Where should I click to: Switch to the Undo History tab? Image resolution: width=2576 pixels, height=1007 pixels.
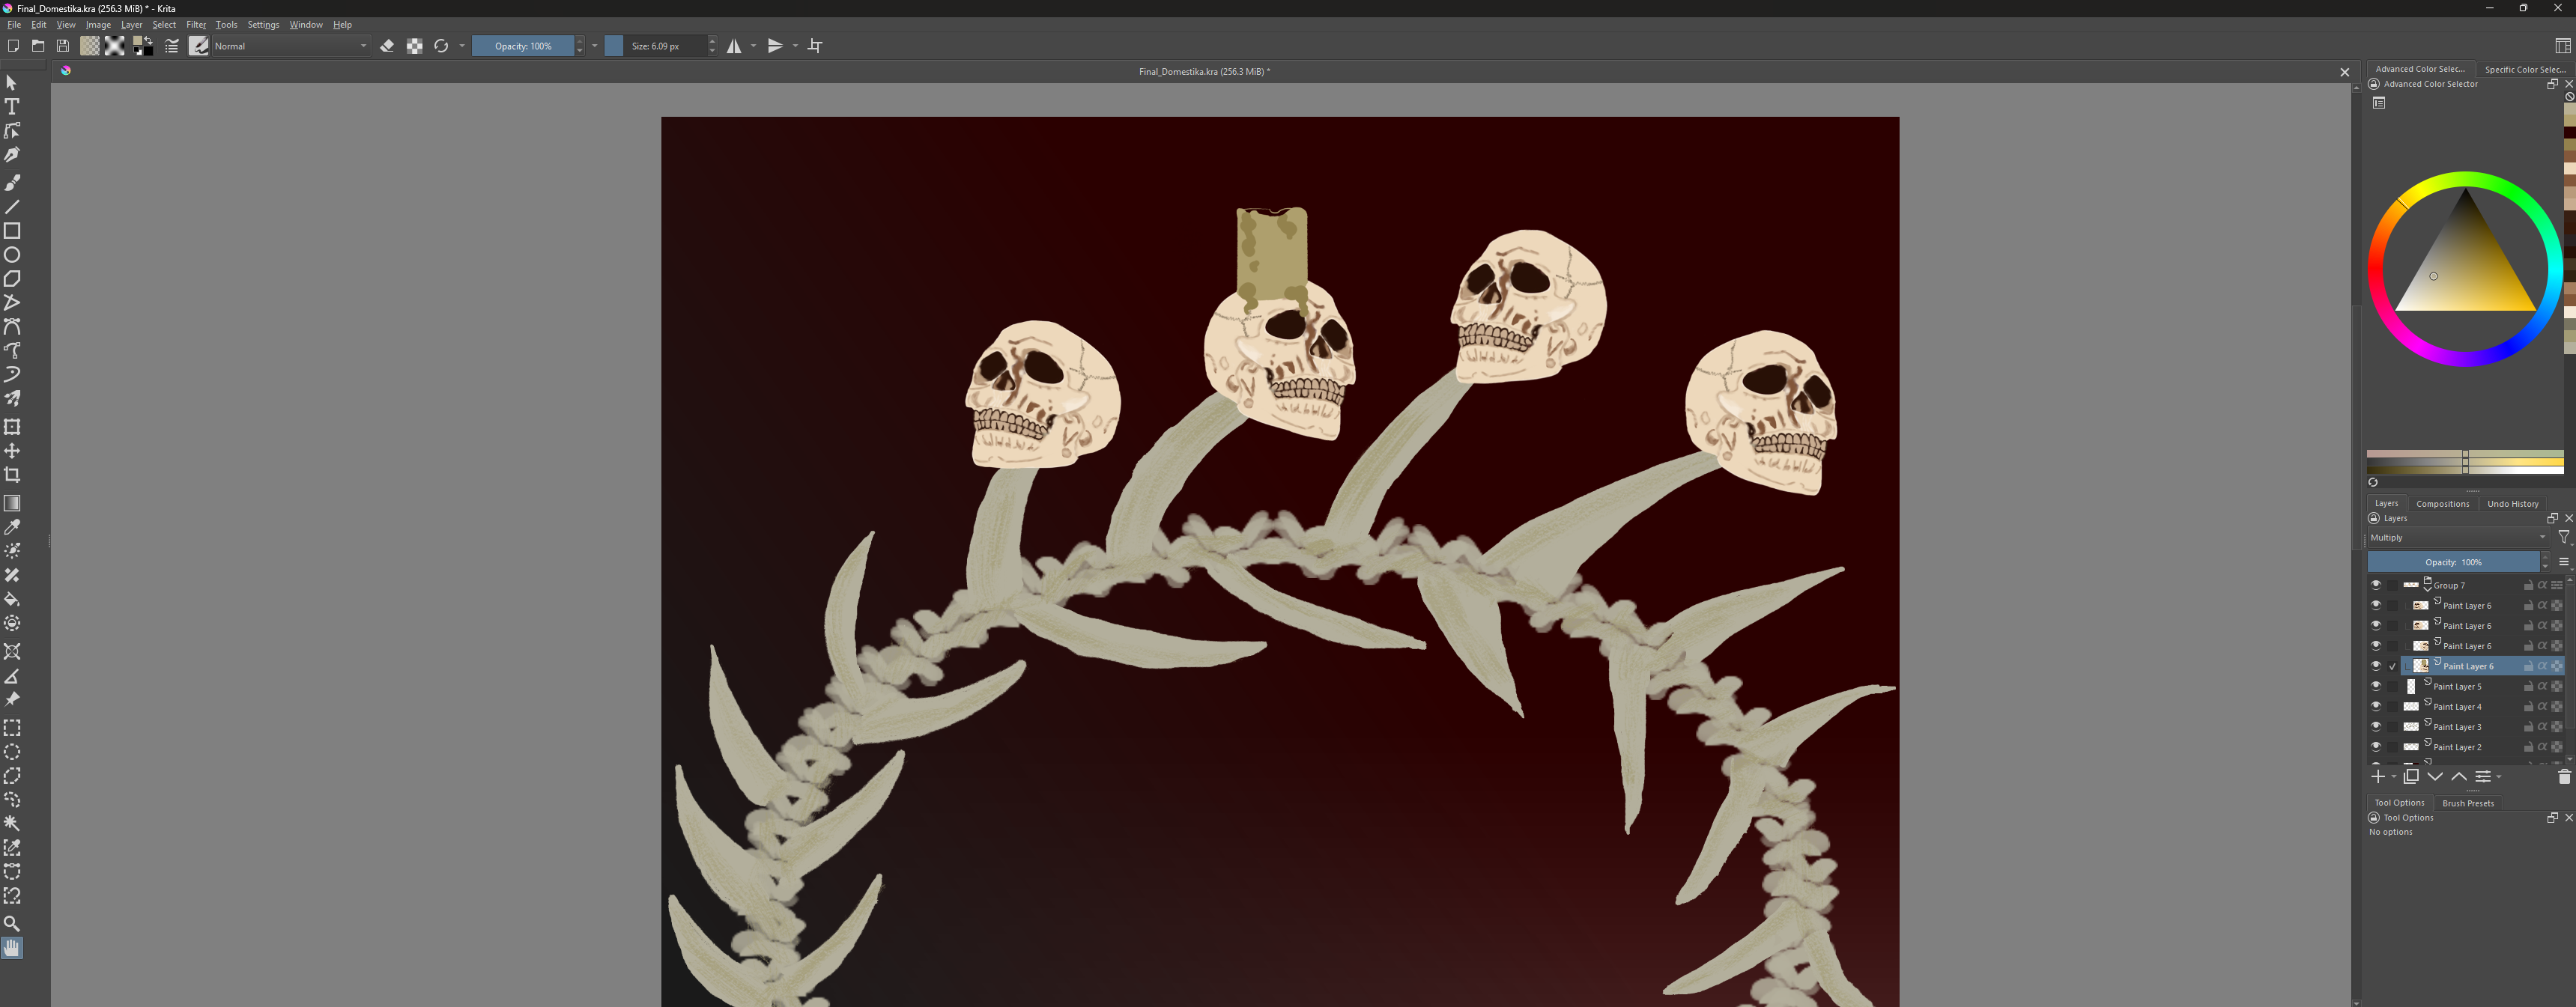[2512, 504]
